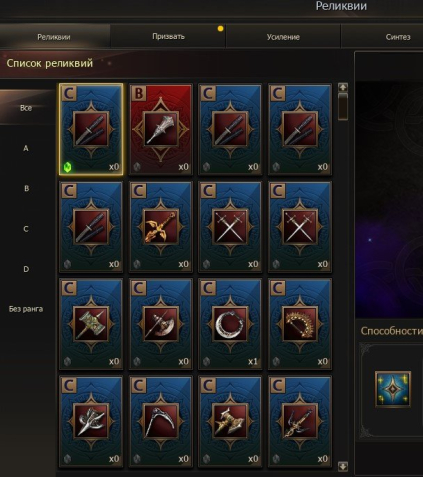The height and width of the screenshot is (477, 423).
Task: Click the blue star ability icon
Action: coord(393,389)
